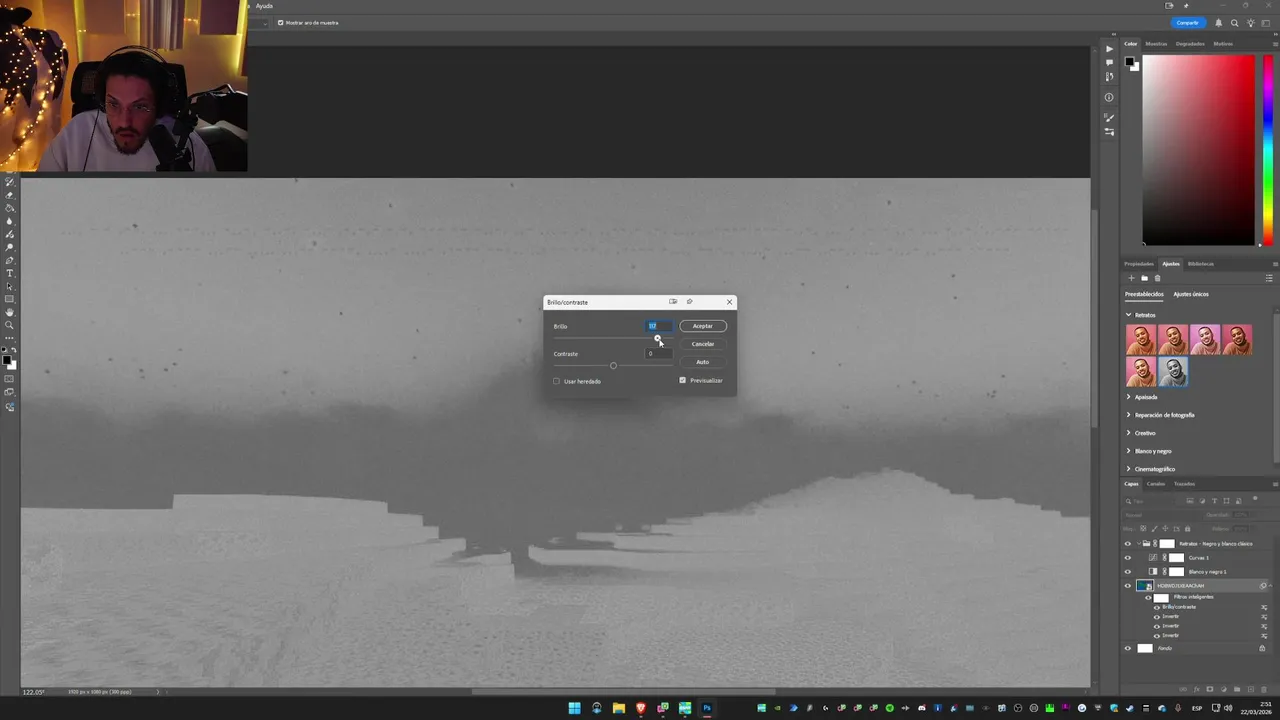
Task: Click Aceptar in Brillo/contraste dialog
Action: pyautogui.click(x=703, y=326)
